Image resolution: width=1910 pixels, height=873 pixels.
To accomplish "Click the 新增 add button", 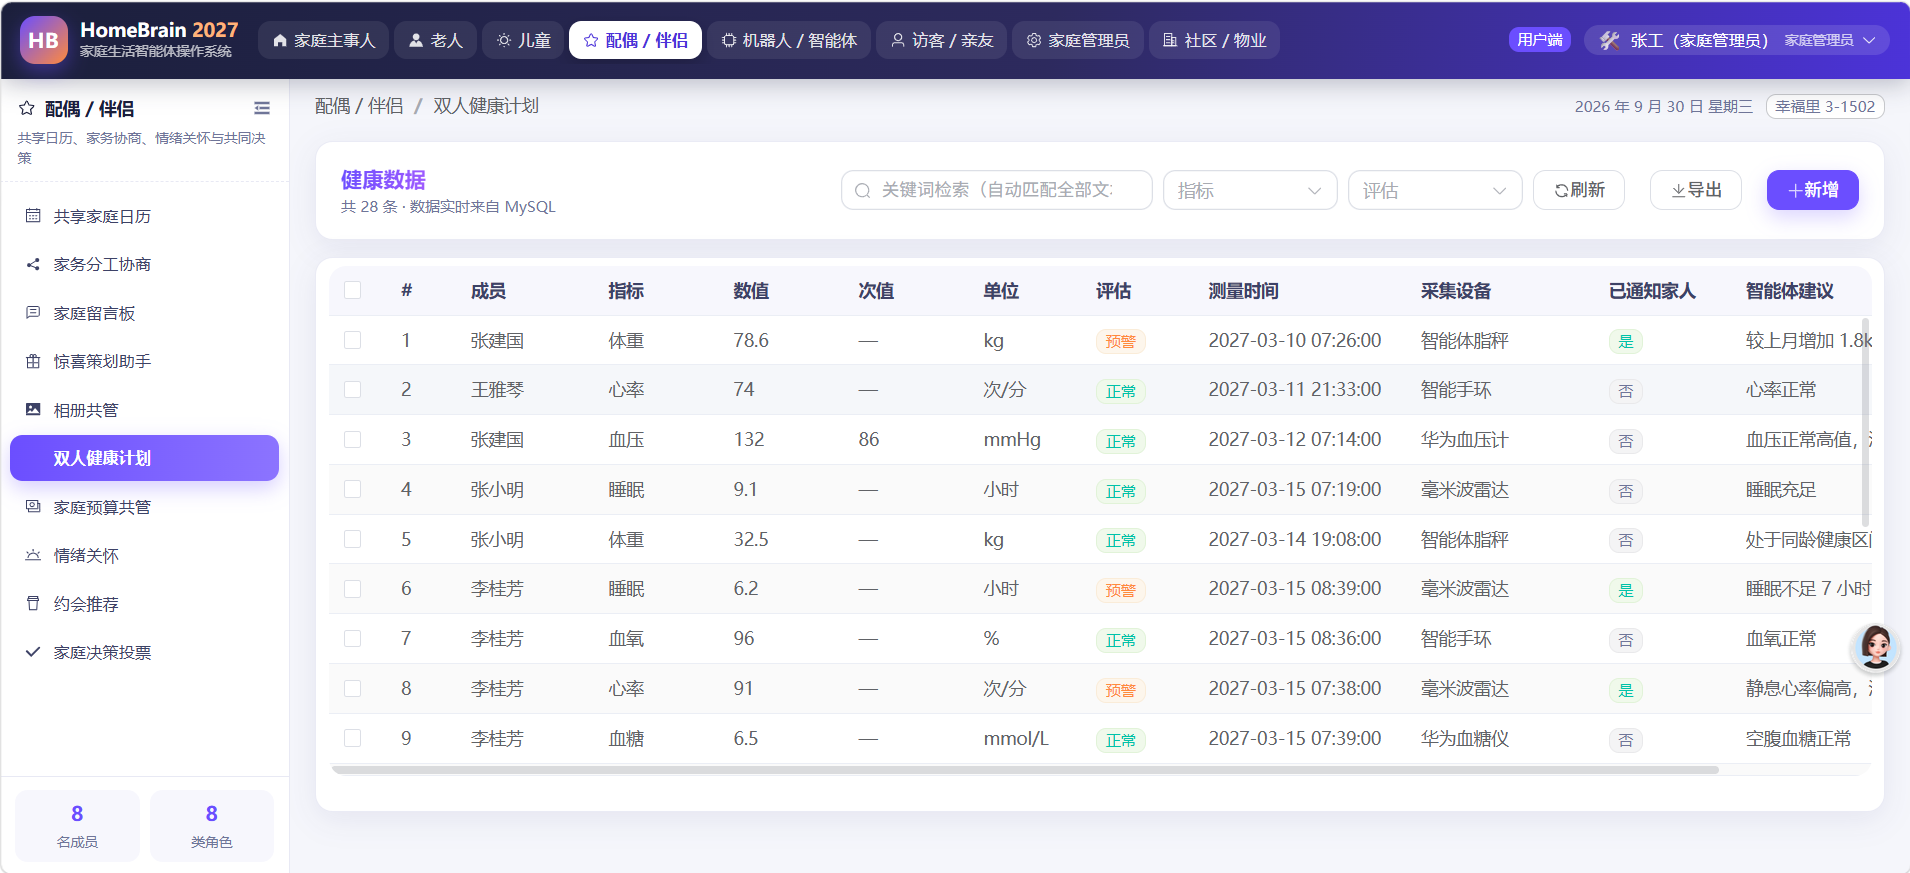I will tap(1813, 190).
